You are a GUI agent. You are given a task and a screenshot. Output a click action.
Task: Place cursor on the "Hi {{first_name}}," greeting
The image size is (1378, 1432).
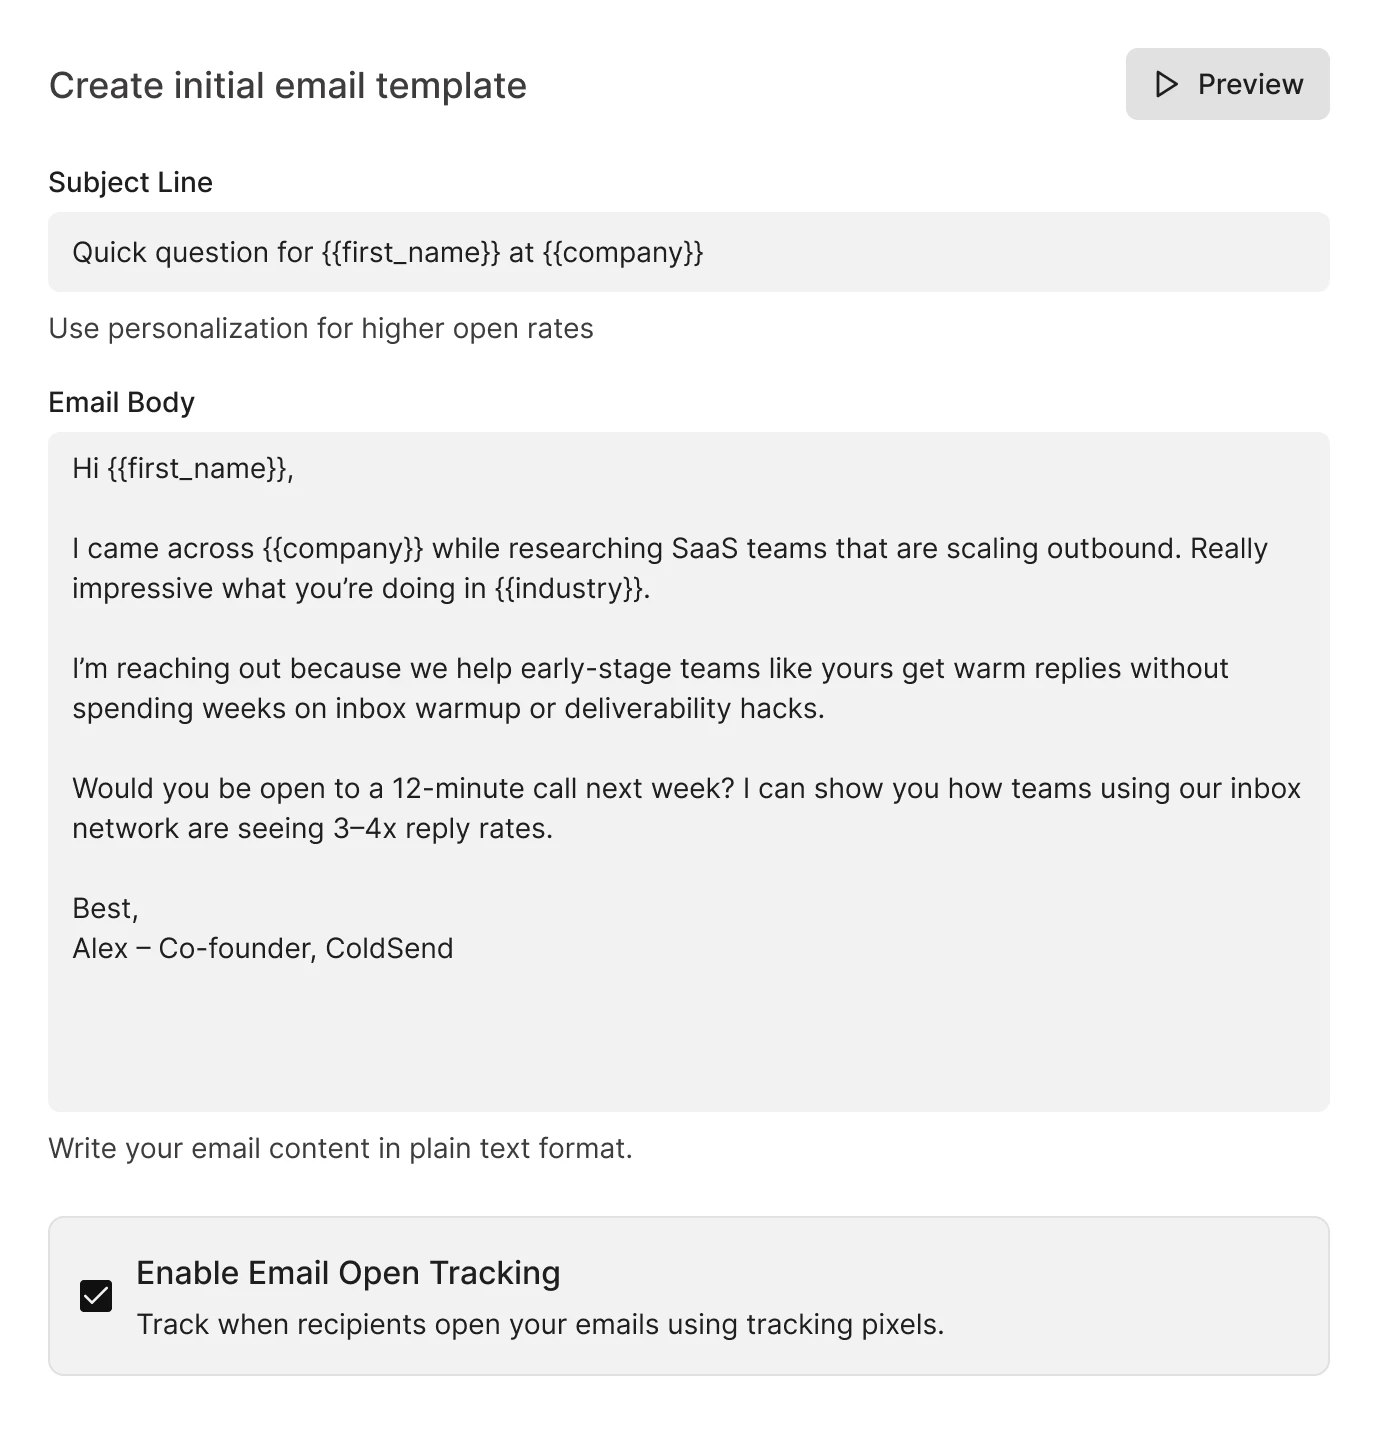click(x=183, y=468)
